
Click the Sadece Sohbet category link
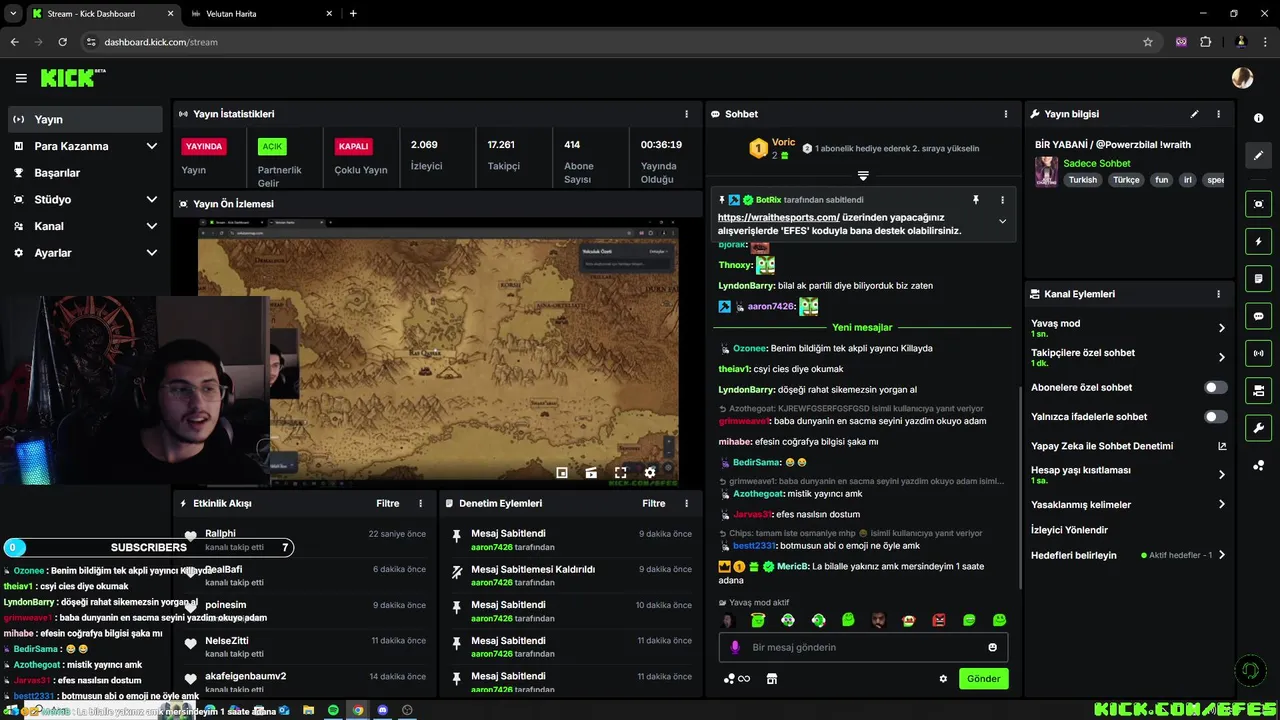(x=1097, y=163)
